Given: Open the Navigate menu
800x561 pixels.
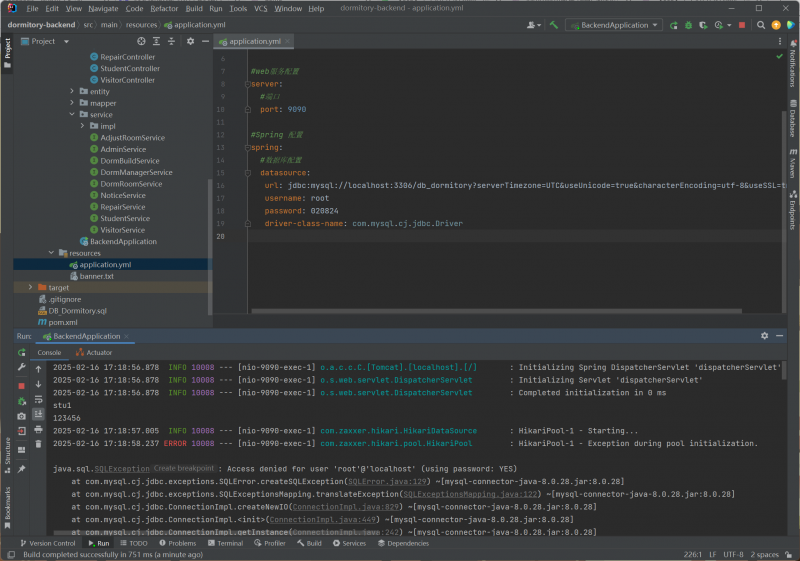Looking at the screenshot, I should [x=103, y=9].
